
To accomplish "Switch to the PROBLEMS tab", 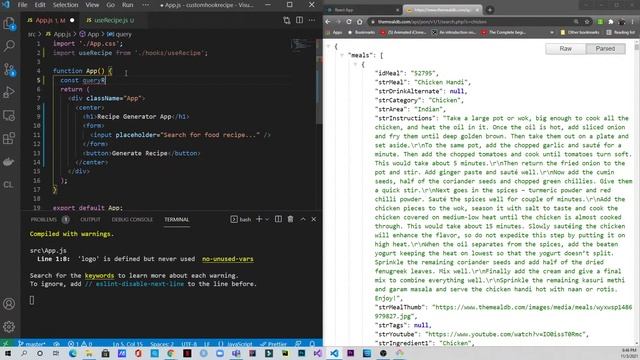I will (44, 220).
